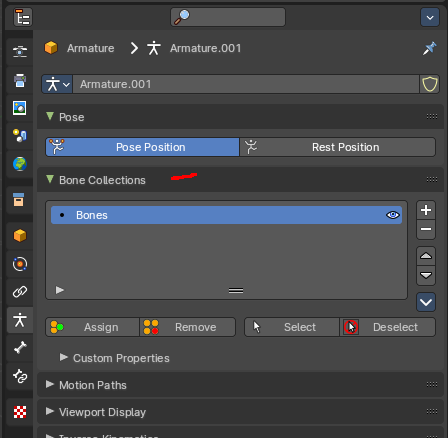
Task: Toggle fake user shield icon
Action: [429, 84]
